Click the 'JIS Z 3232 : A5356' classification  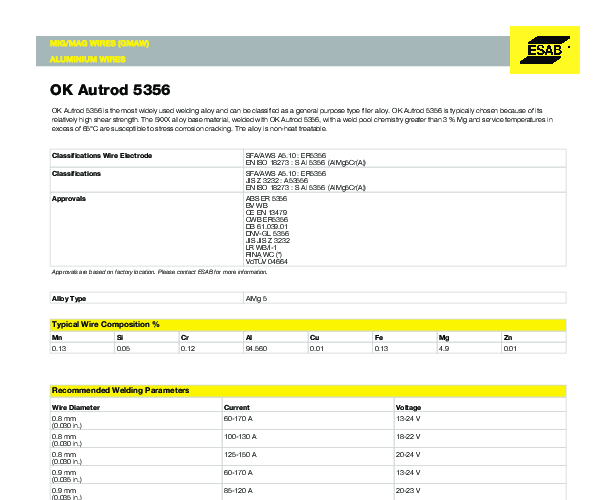tap(277, 181)
